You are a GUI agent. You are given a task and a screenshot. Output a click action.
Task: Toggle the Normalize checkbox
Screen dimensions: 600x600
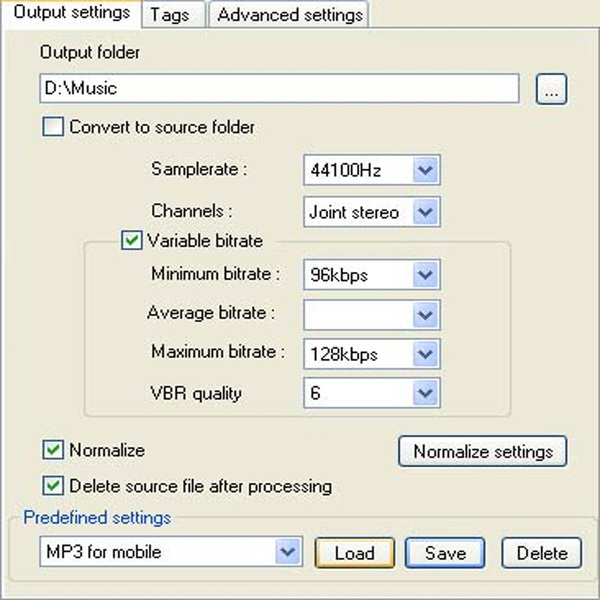[x=53, y=450]
